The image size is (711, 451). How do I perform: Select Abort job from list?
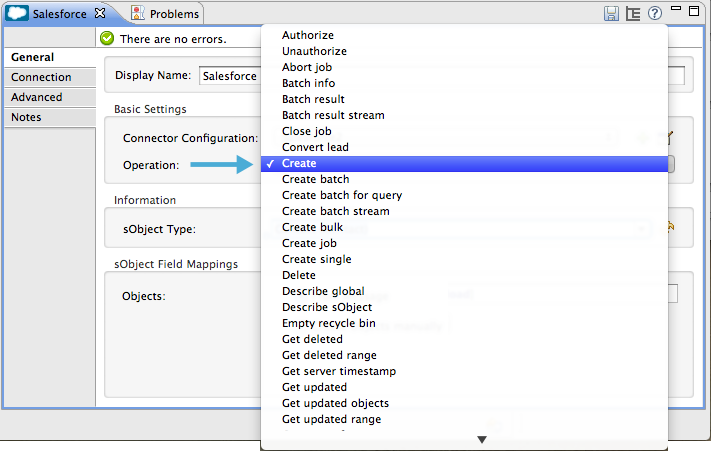pyautogui.click(x=464, y=67)
